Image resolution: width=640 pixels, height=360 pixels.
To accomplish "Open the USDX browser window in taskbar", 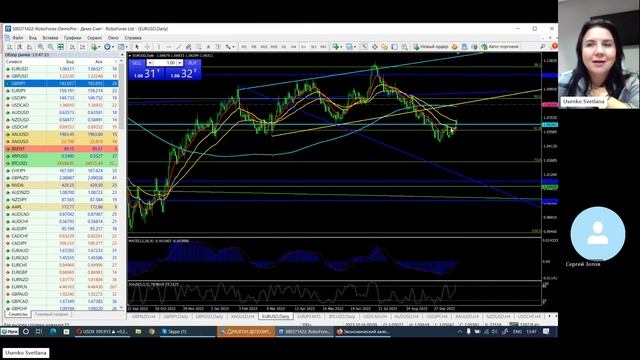I will click(x=102, y=331).
